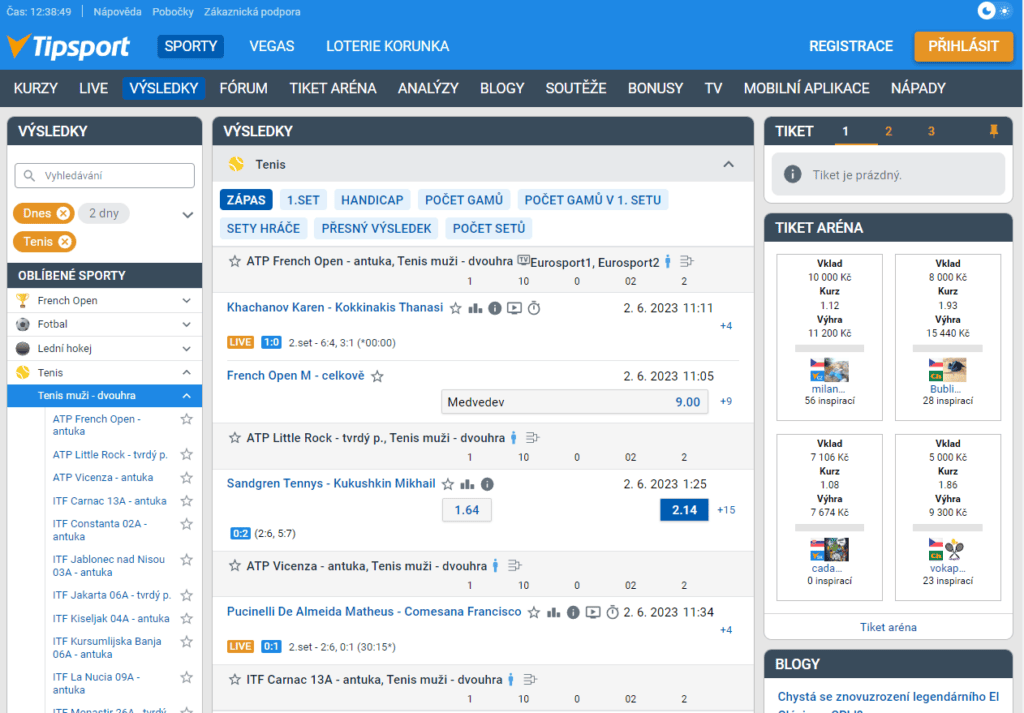Open info for Khachanov - Kokkinakis match
This screenshot has height=713, width=1024.
[x=495, y=308]
